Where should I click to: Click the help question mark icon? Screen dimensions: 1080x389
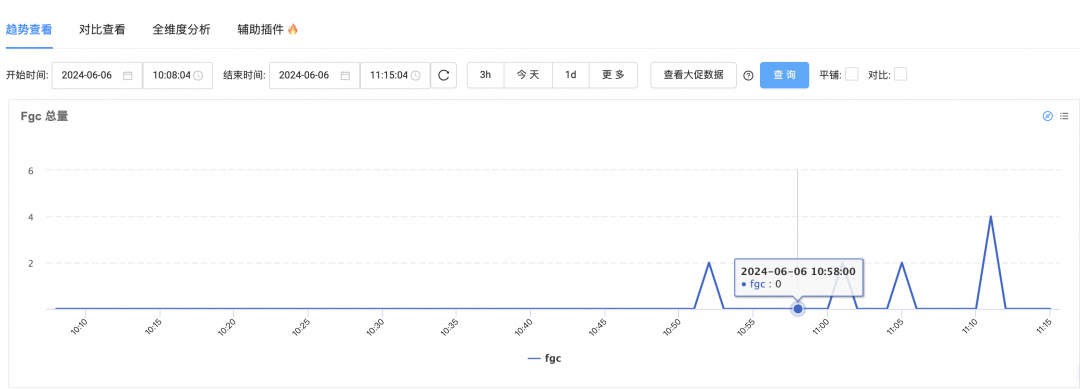point(748,76)
